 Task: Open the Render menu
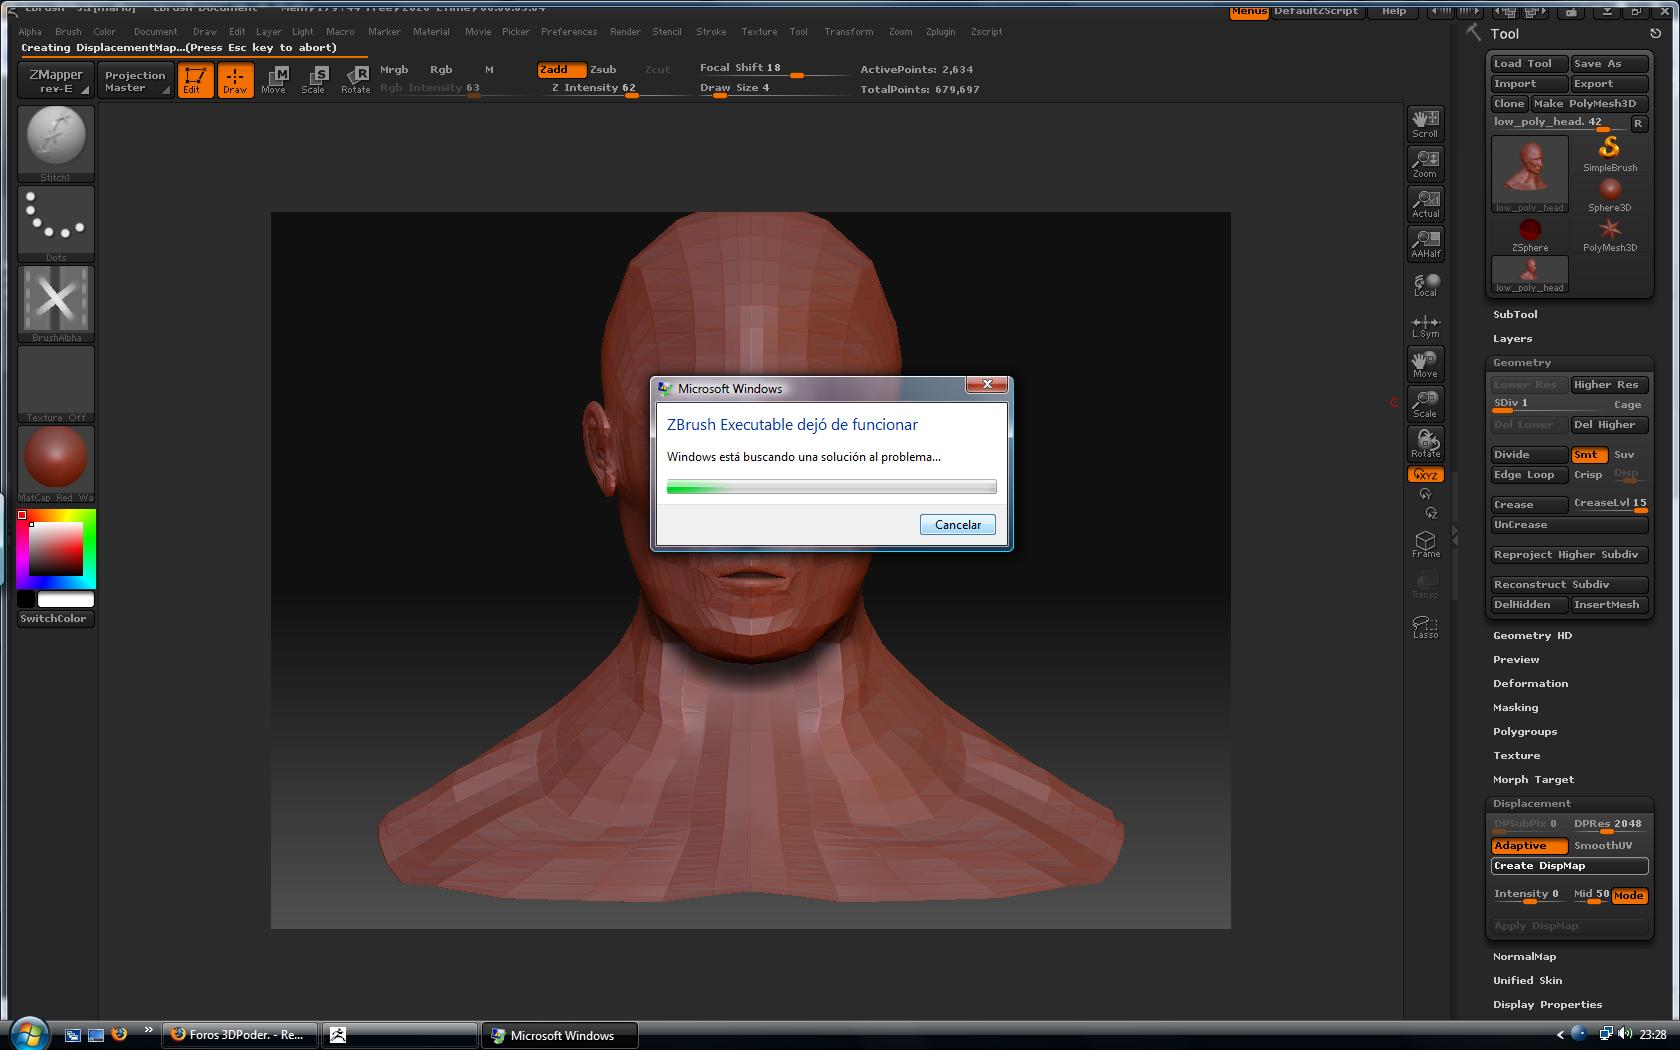tap(625, 32)
